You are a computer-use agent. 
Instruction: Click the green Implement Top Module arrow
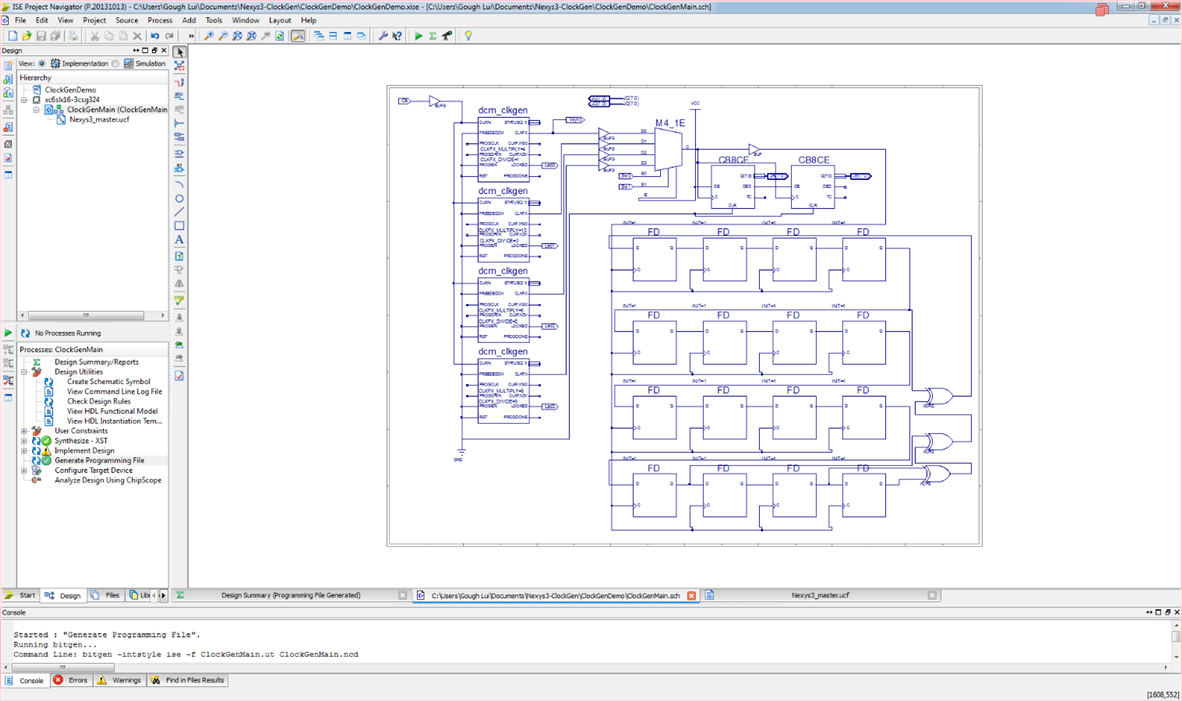419,36
